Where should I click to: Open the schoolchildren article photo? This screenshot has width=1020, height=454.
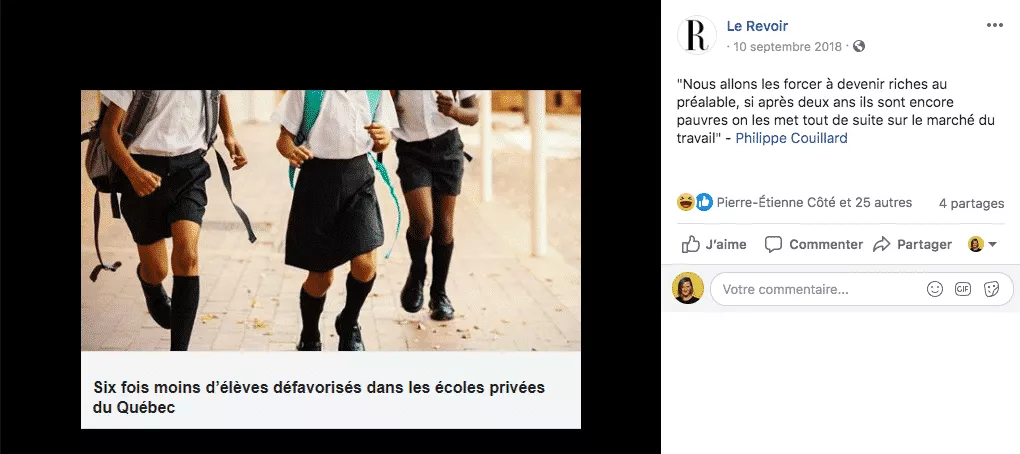pyautogui.click(x=330, y=220)
